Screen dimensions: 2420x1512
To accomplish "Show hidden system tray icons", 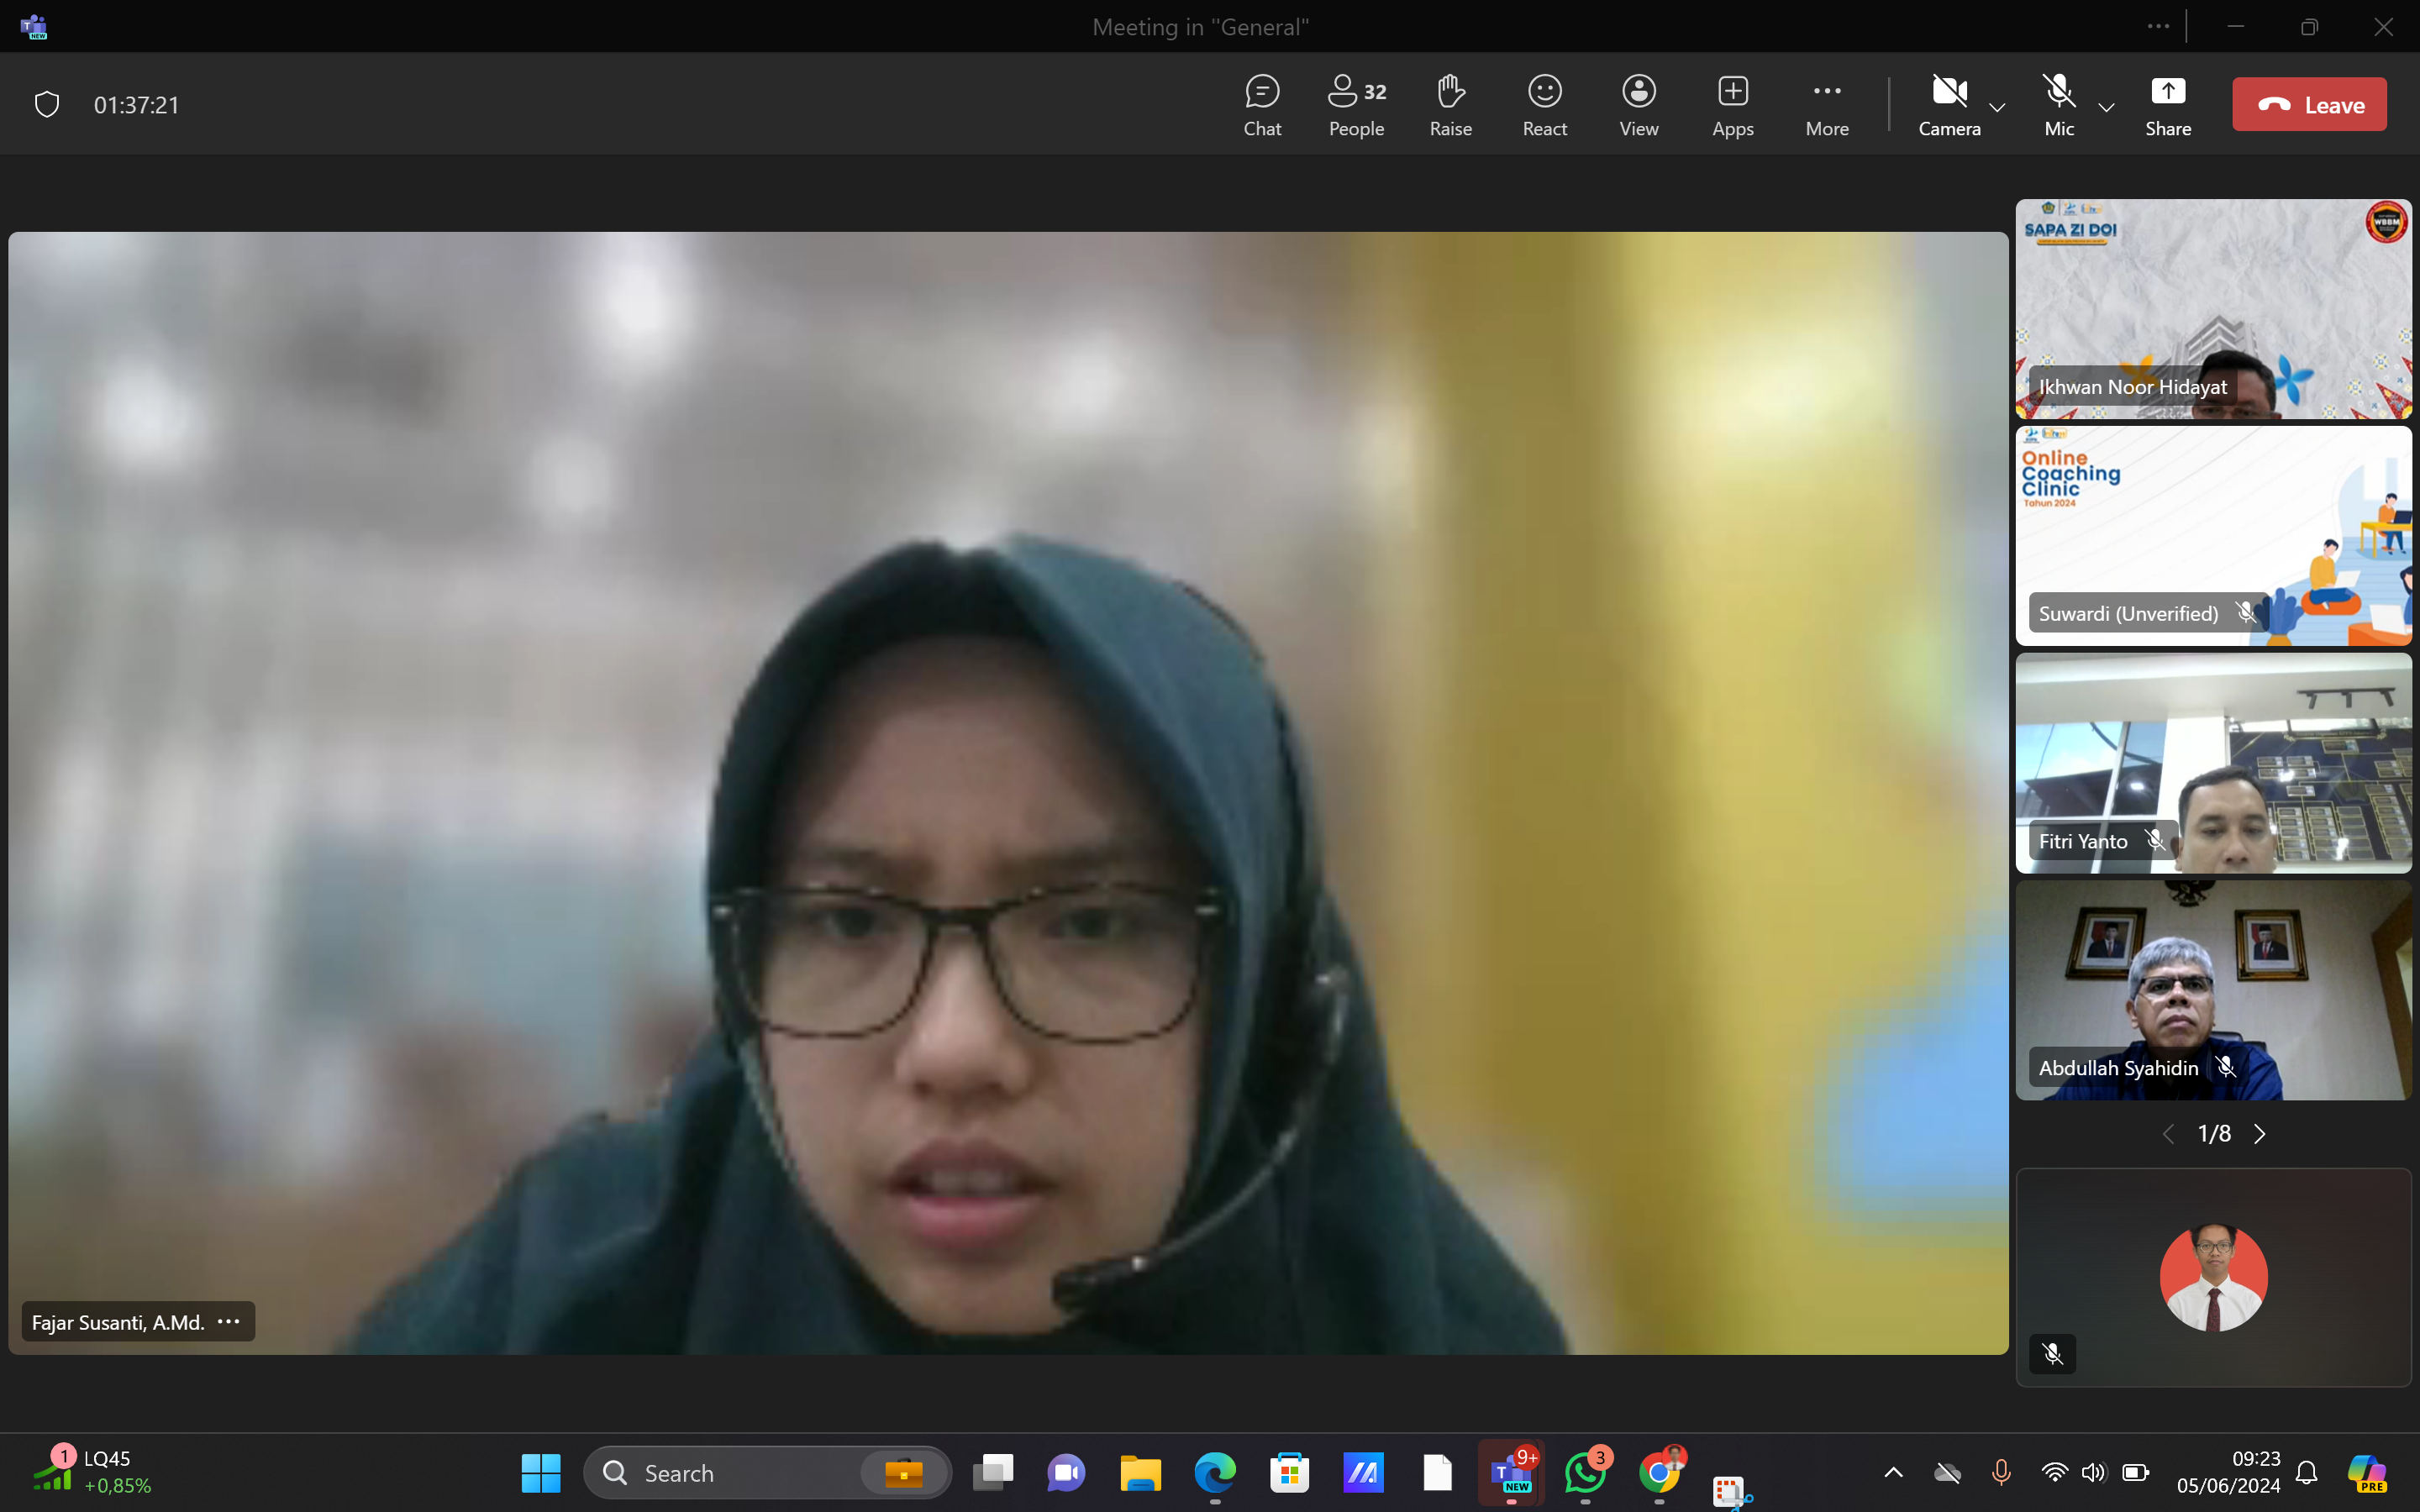I will coord(1893,1472).
